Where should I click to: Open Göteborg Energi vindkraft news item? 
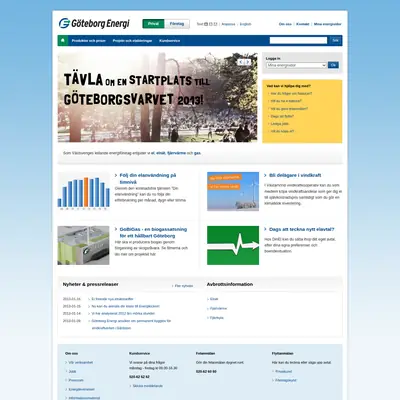(x=131, y=324)
